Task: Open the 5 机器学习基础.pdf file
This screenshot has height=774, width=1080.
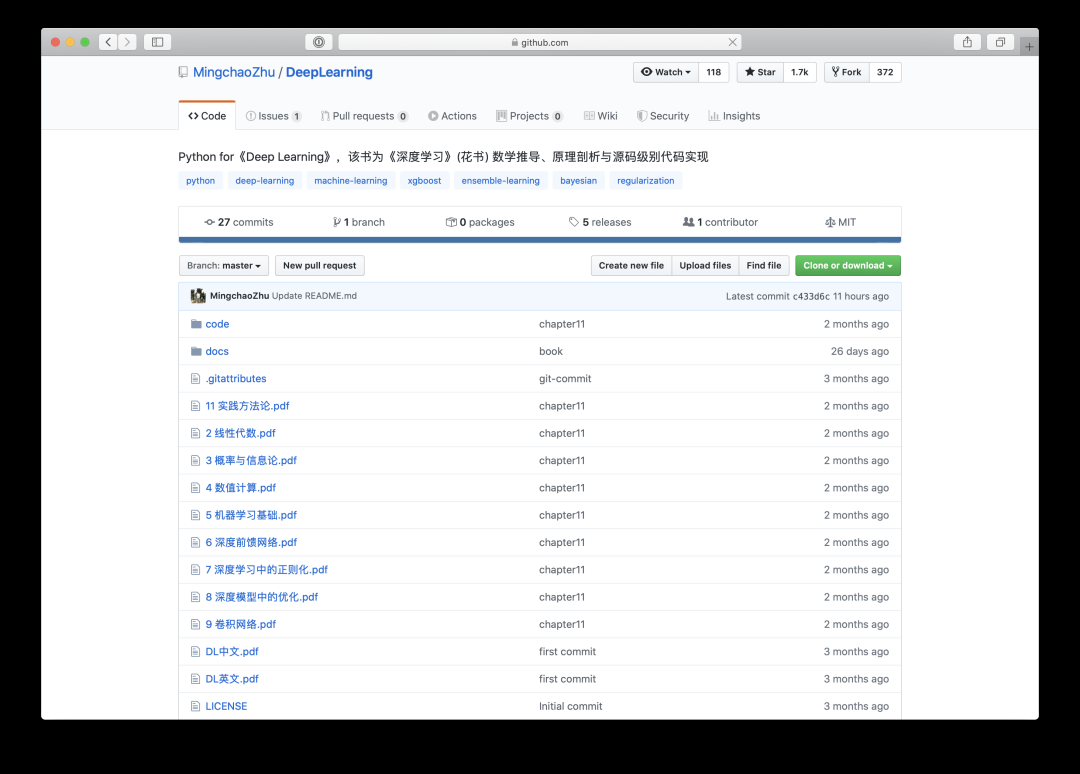Action: click(x=251, y=515)
